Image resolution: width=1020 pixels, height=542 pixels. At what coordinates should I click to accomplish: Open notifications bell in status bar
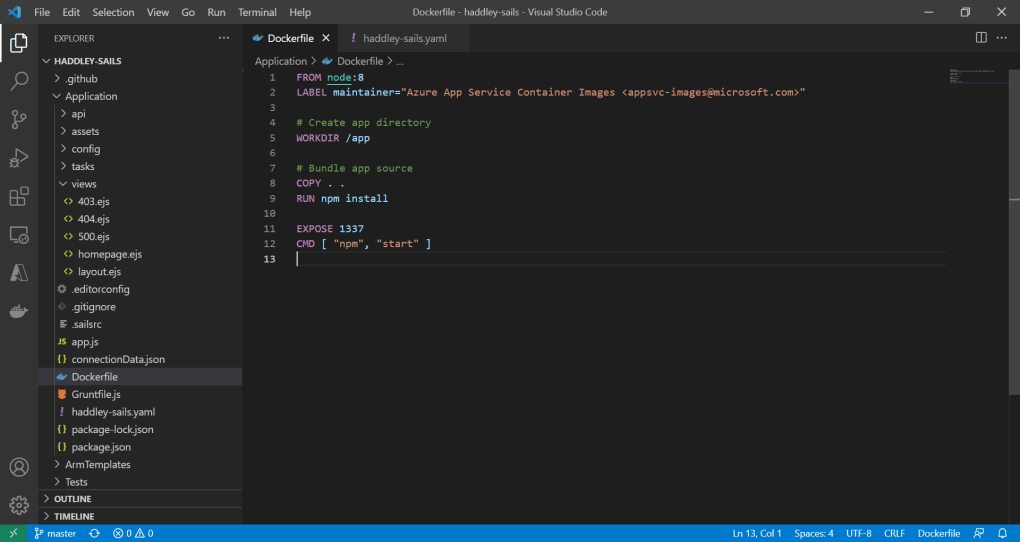(x=1002, y=533)
